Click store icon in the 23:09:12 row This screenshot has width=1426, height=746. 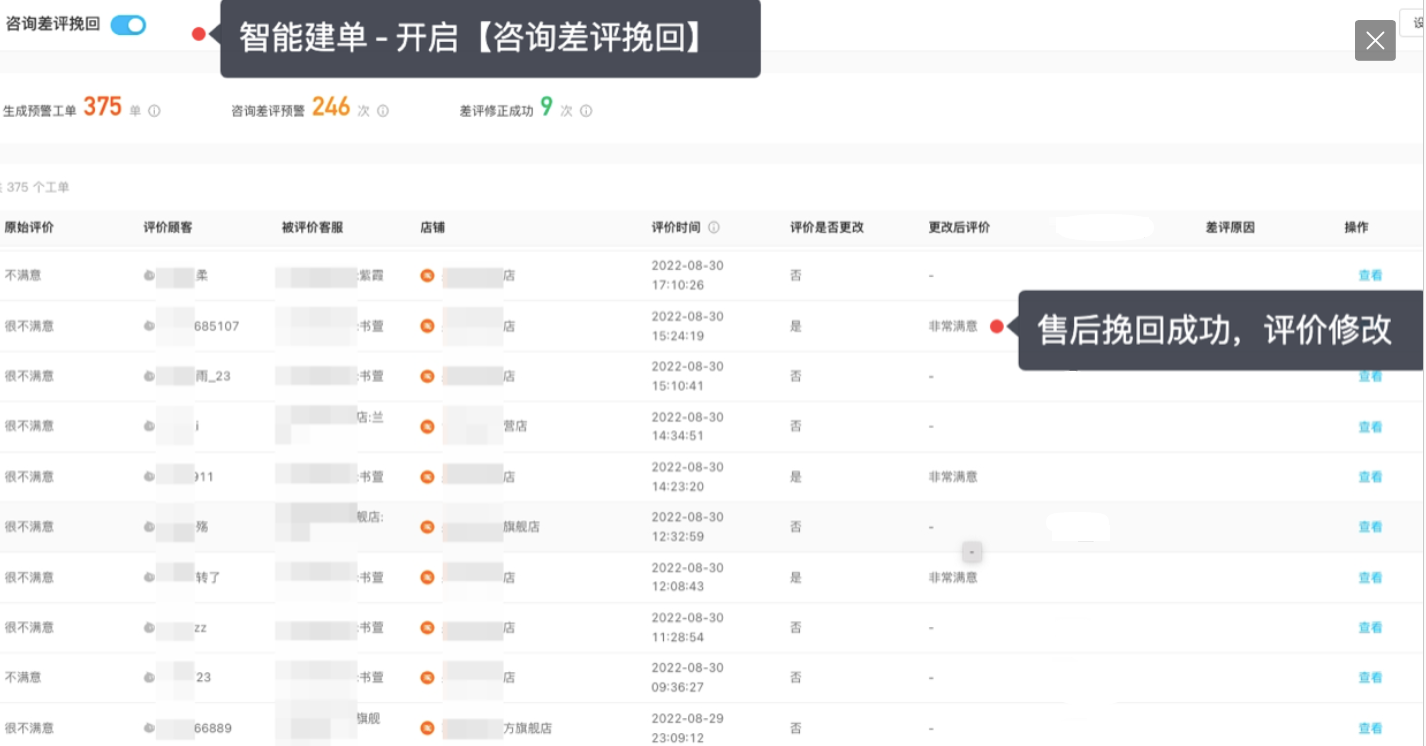coord(427,728)
